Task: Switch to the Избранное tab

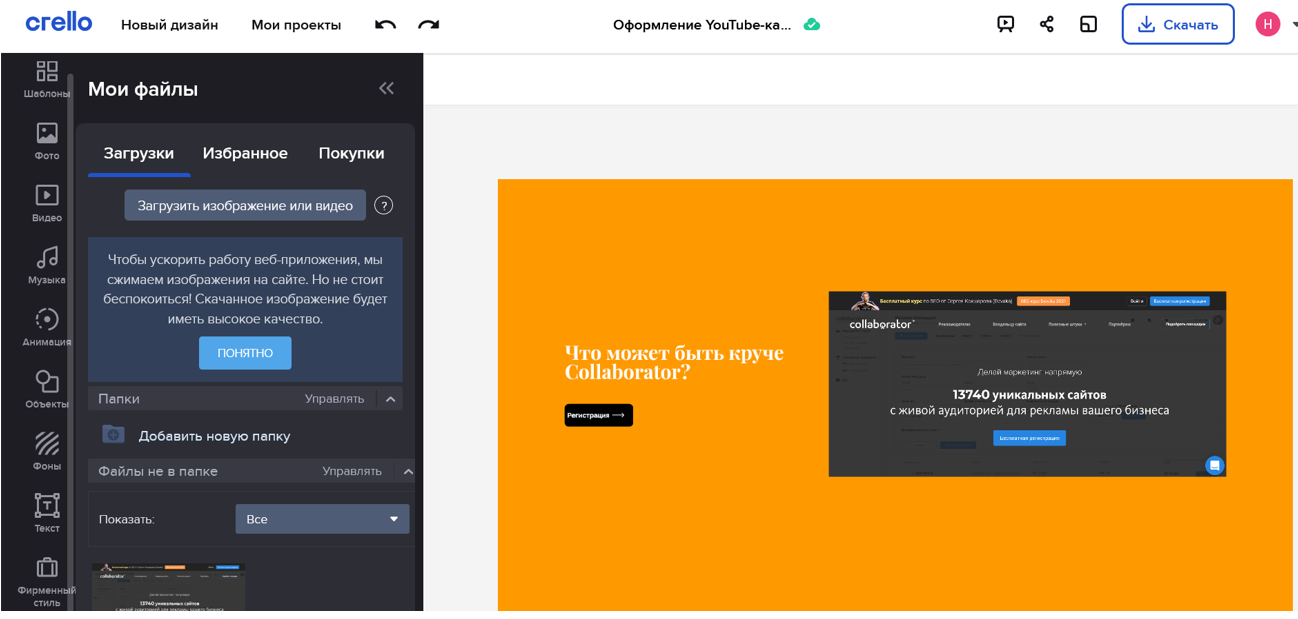Action: (x=246, y=152)
